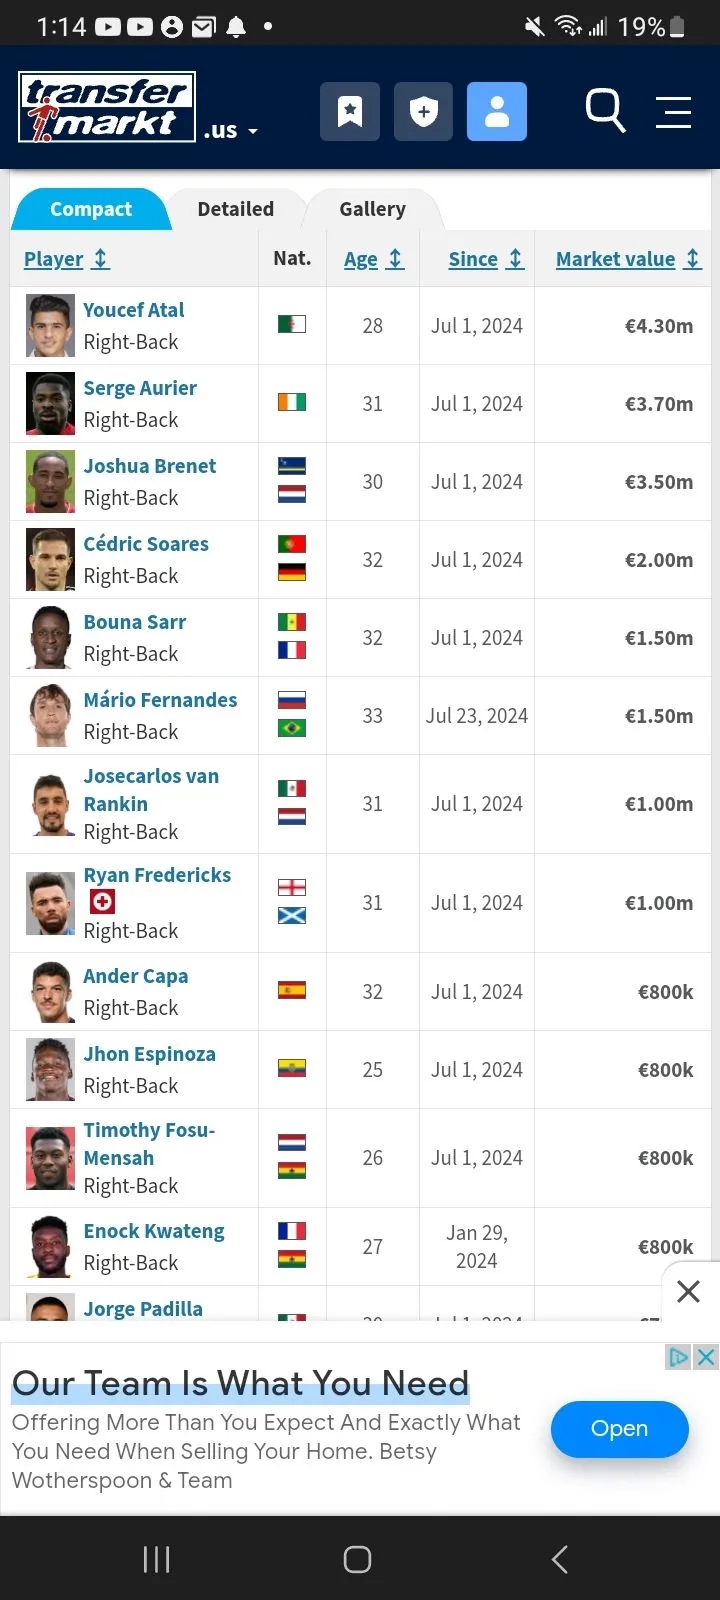Tap the AdChoices info icon

679,1357
